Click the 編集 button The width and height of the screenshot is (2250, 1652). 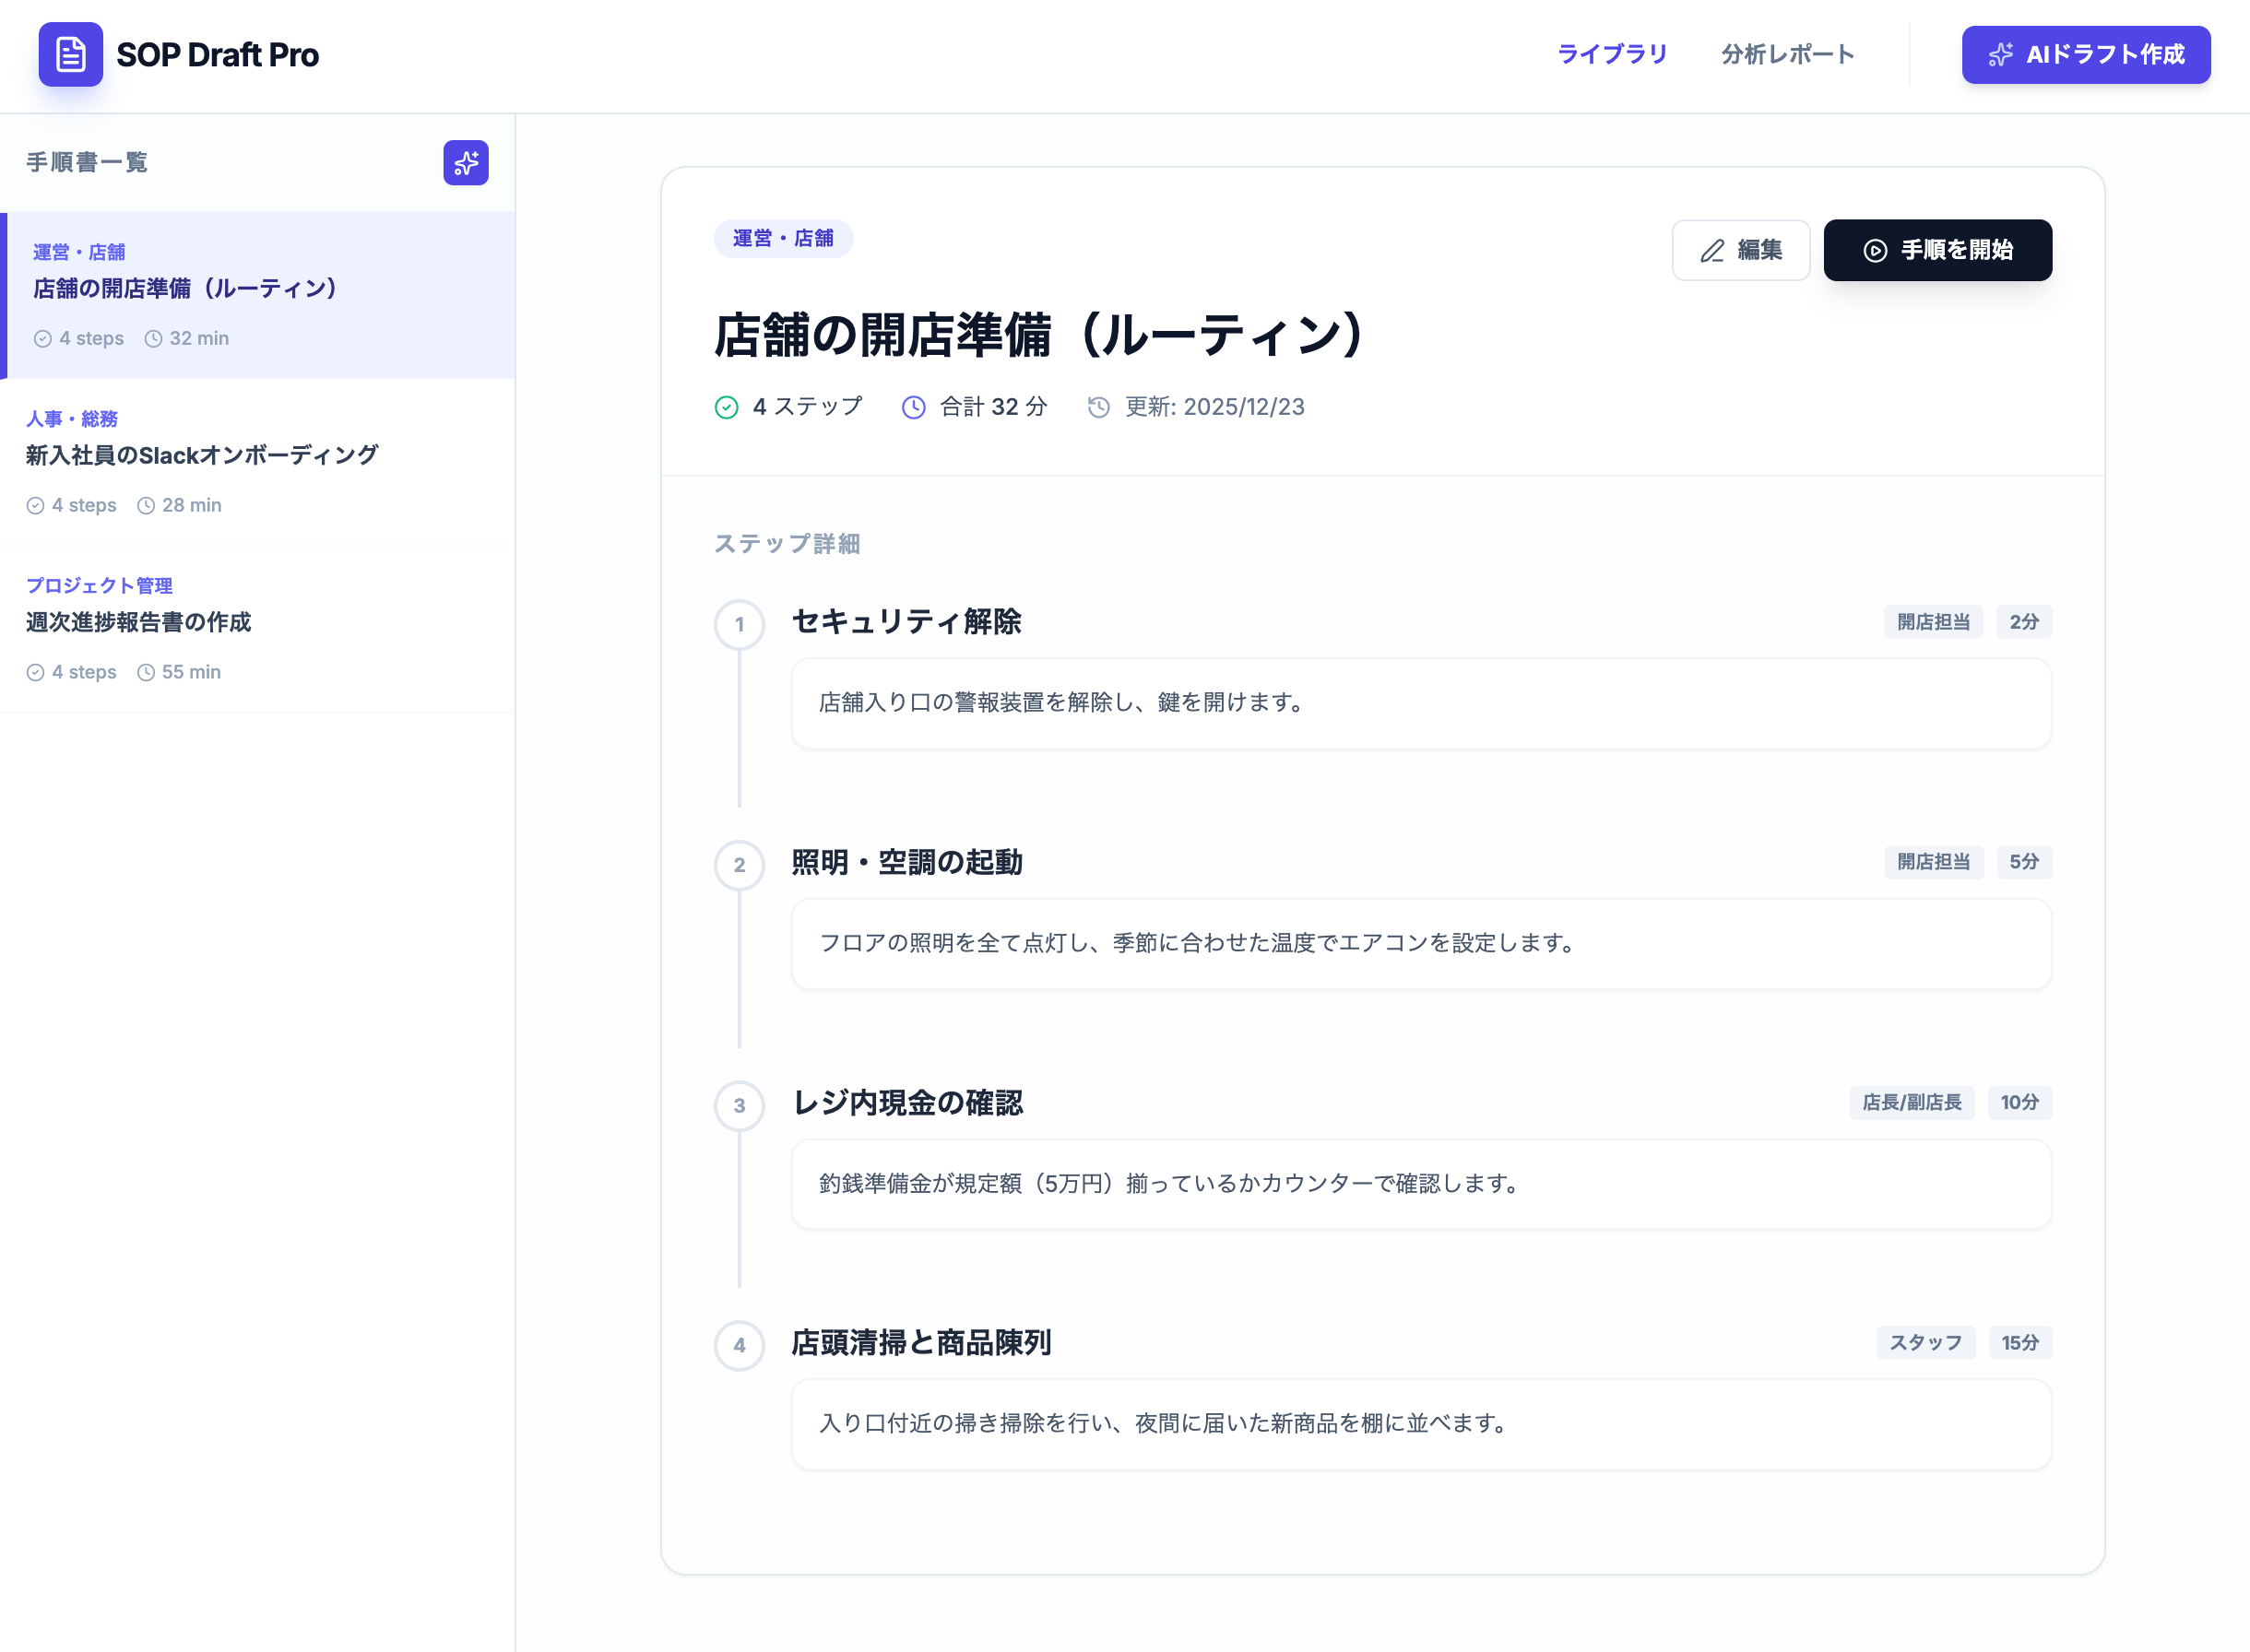1740,250
